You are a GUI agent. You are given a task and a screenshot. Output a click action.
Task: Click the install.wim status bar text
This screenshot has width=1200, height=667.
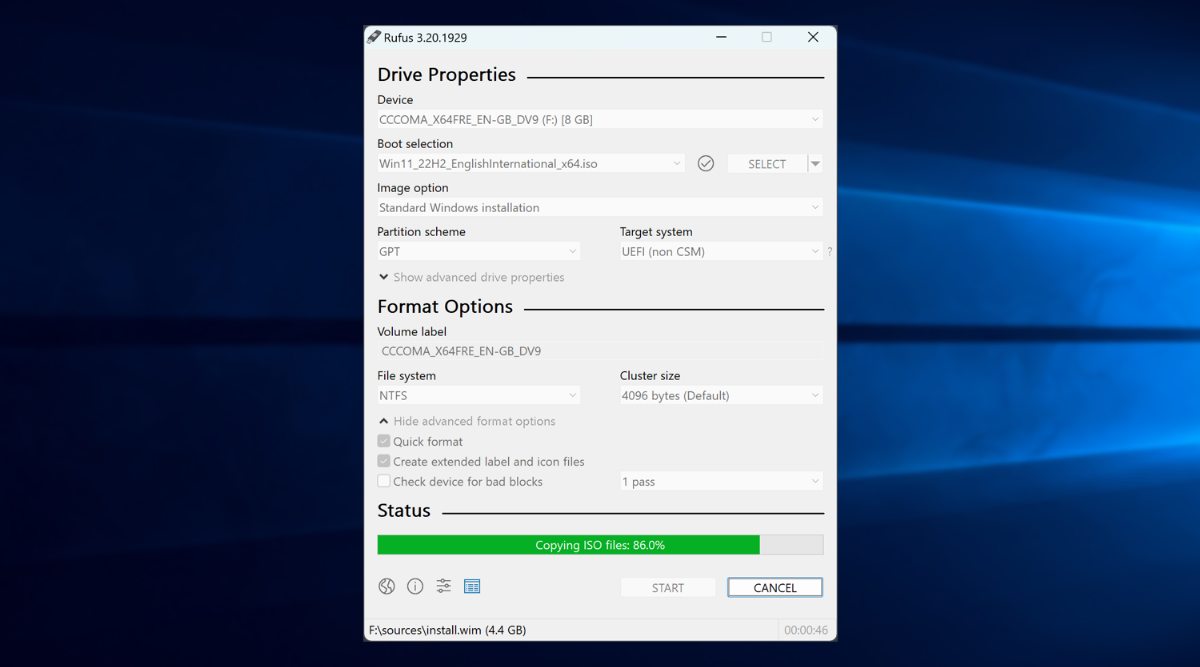click(x=448, y=630)
